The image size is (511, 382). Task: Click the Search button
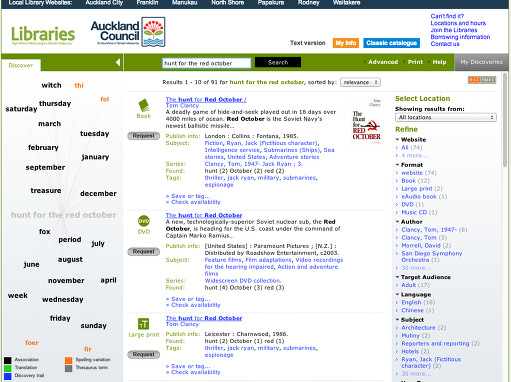(x=278, y=62)
